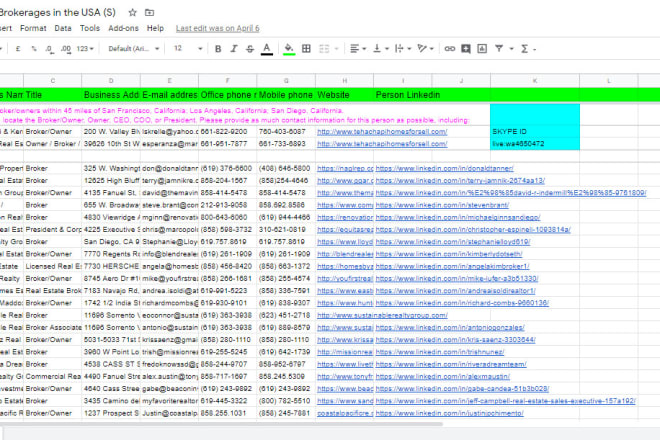Open the fill color paint bucket
Viewport: 660px width, 440px height.
pyautogui.click(x=289, y=49)
